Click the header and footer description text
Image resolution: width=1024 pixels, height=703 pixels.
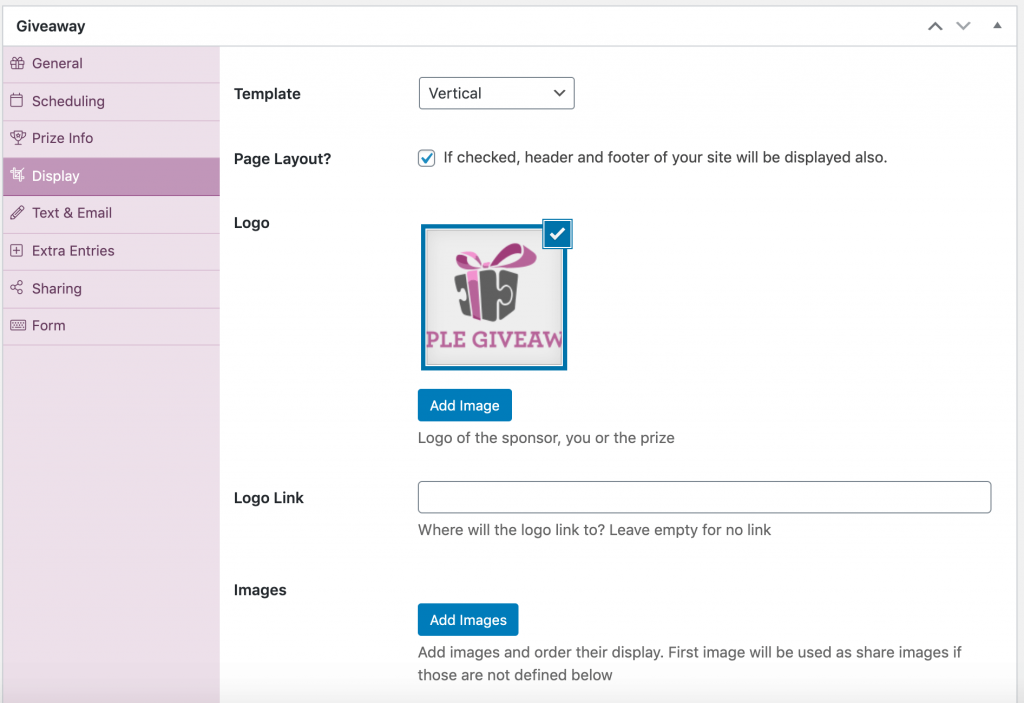click(665, 157)
